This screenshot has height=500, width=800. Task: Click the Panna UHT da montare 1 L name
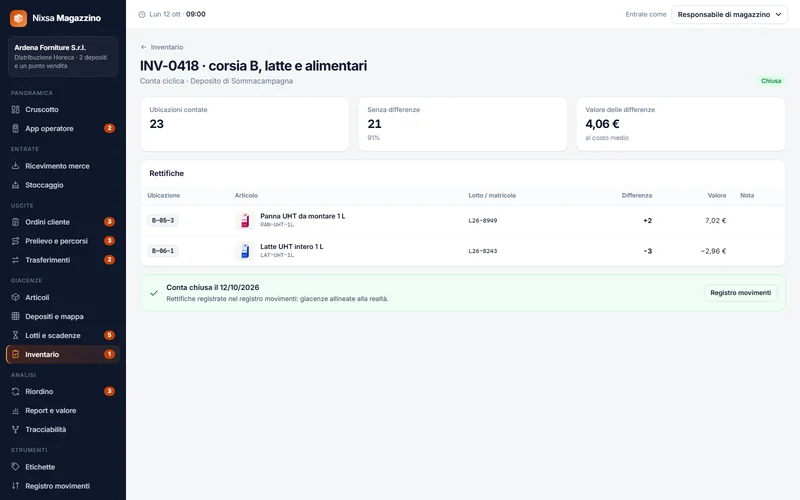point(303,216)
